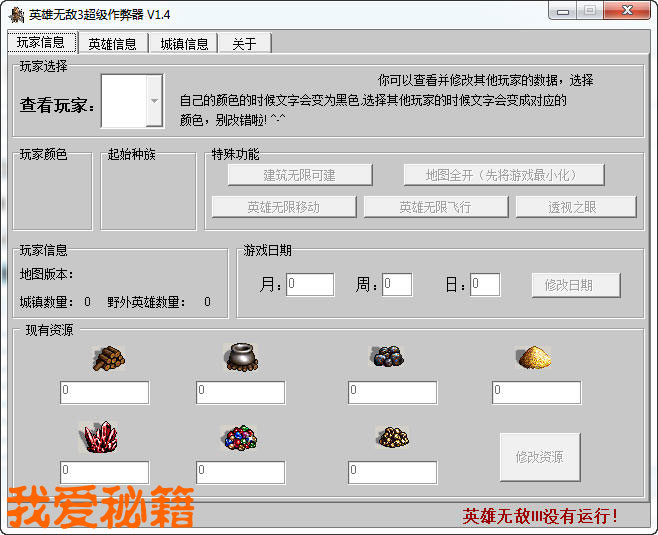Select the 玩家信息 tab
This screenshot has width=658, height=535.
pyautogui.click(x=41, y=42)
